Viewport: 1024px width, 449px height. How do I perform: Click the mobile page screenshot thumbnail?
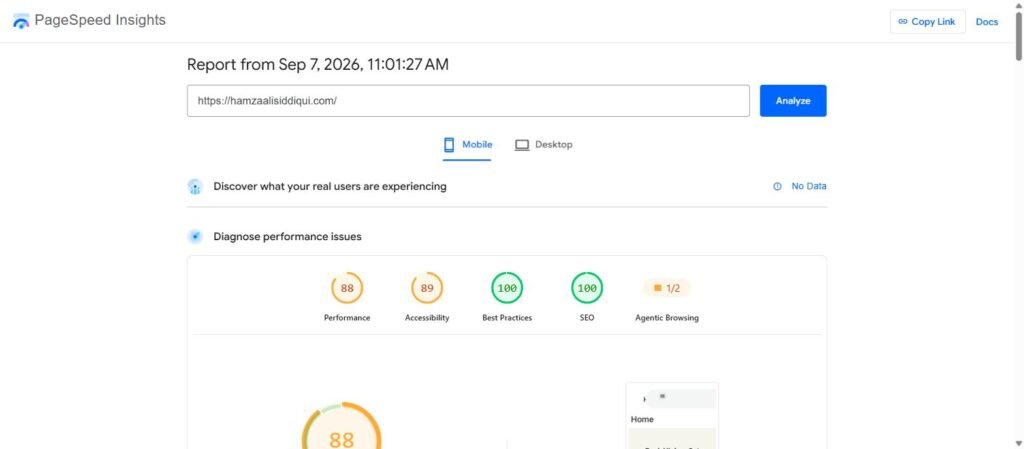(x=672, y=416)
